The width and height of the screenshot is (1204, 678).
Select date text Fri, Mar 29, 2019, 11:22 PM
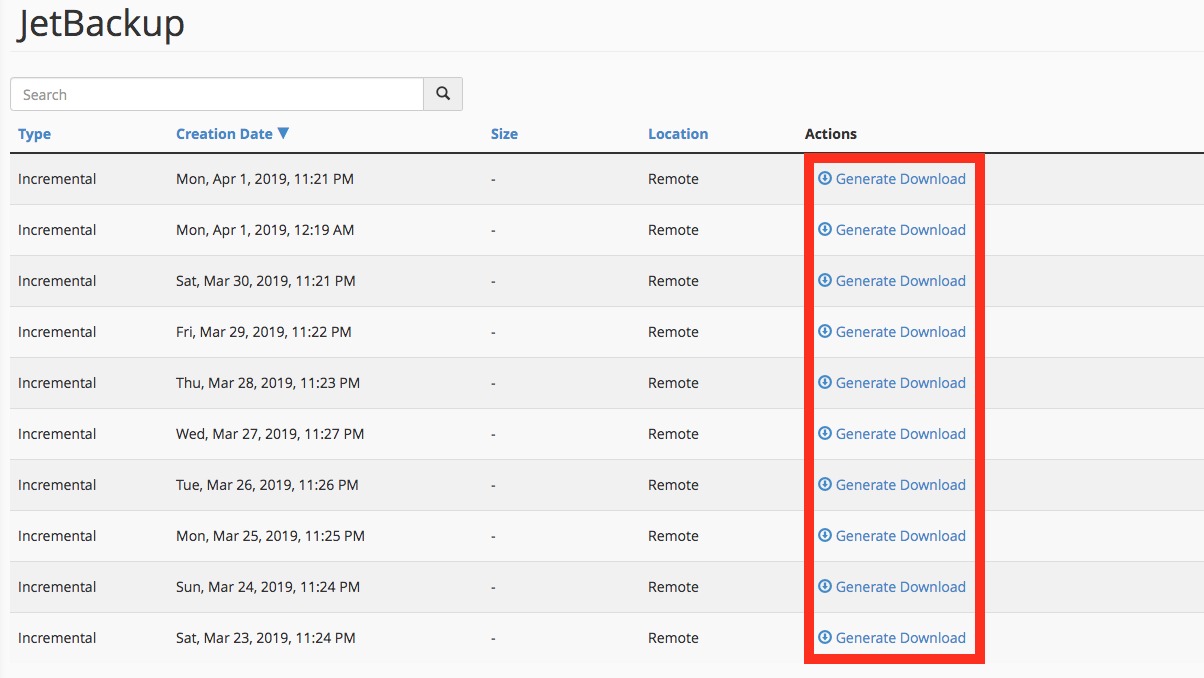(x=264, y=332)
